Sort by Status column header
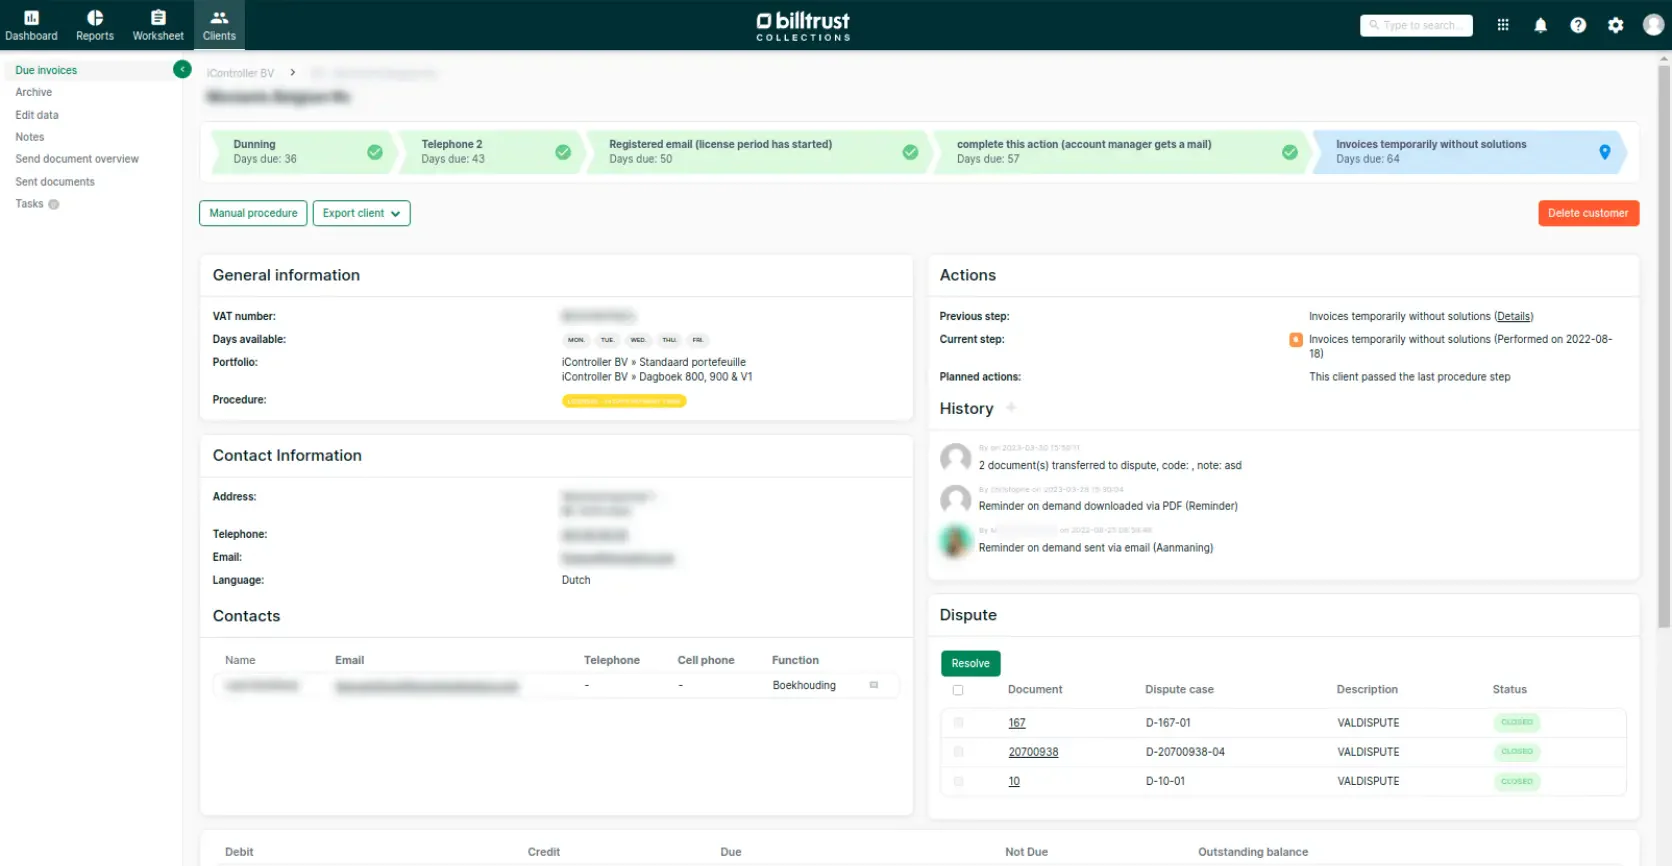The image size is (1672, 866). coord(1509,689)
